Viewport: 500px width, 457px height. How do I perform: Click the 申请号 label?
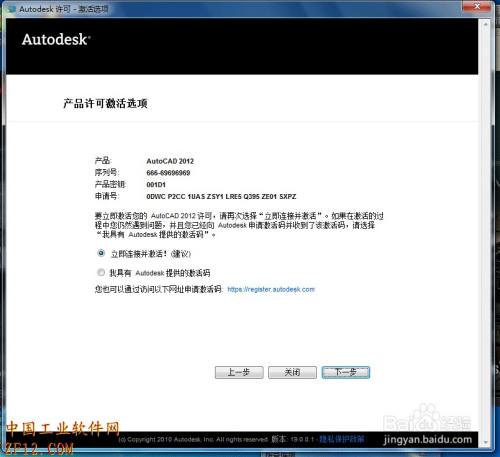[107, 196]
